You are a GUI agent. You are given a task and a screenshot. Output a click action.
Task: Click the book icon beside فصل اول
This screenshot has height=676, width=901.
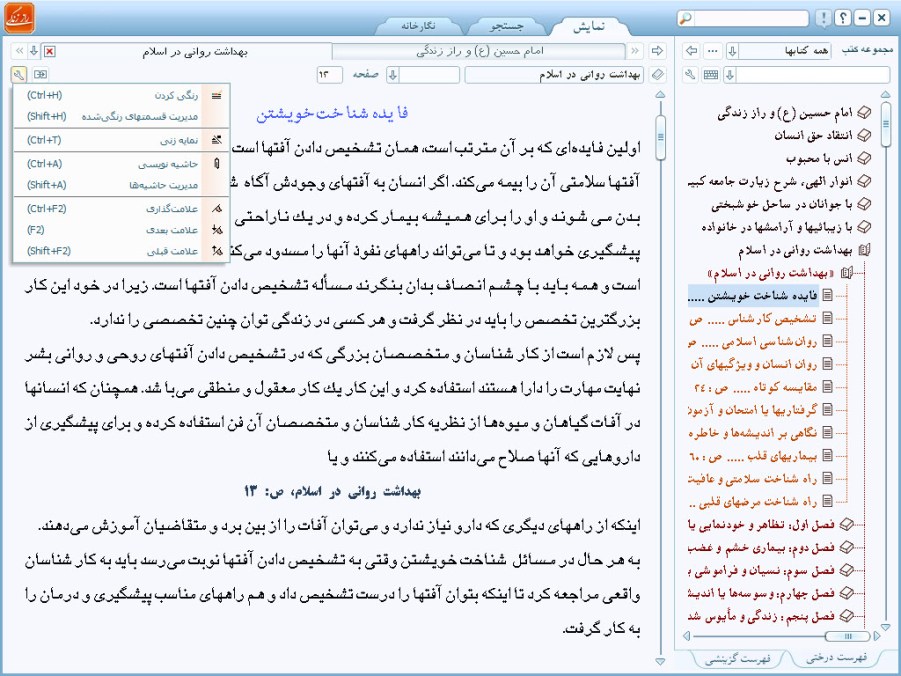tap(846, 524)
